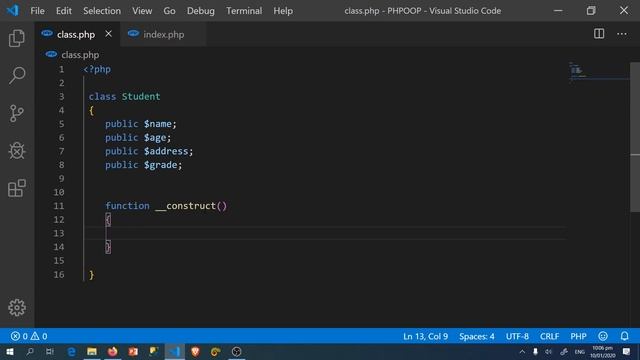
Task: Open the editor More Actions ellipsis
Action: click(622, 34)
